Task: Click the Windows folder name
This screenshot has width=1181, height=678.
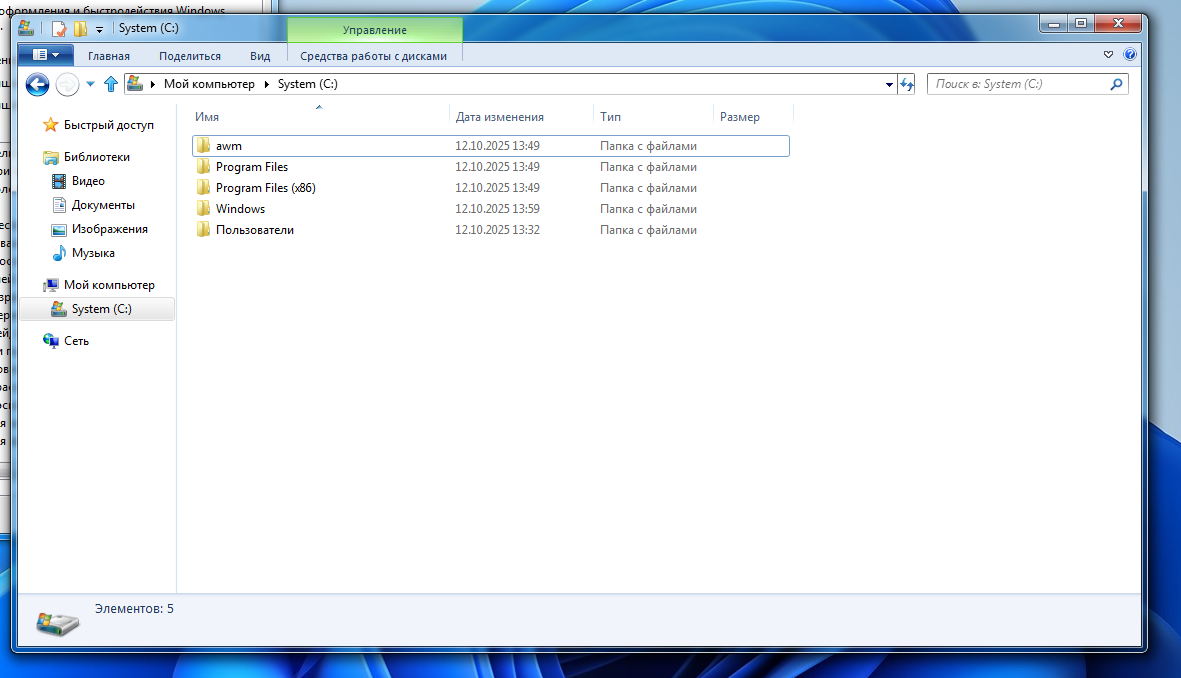Action: pos(240,209)
